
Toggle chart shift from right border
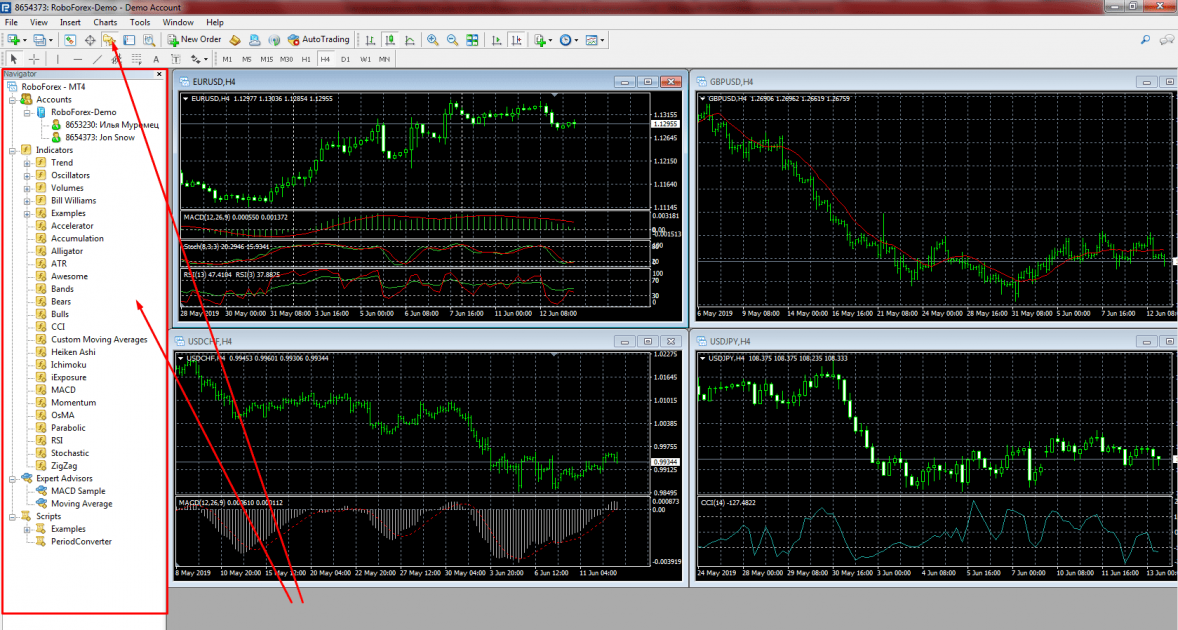[x=516, y=40]
